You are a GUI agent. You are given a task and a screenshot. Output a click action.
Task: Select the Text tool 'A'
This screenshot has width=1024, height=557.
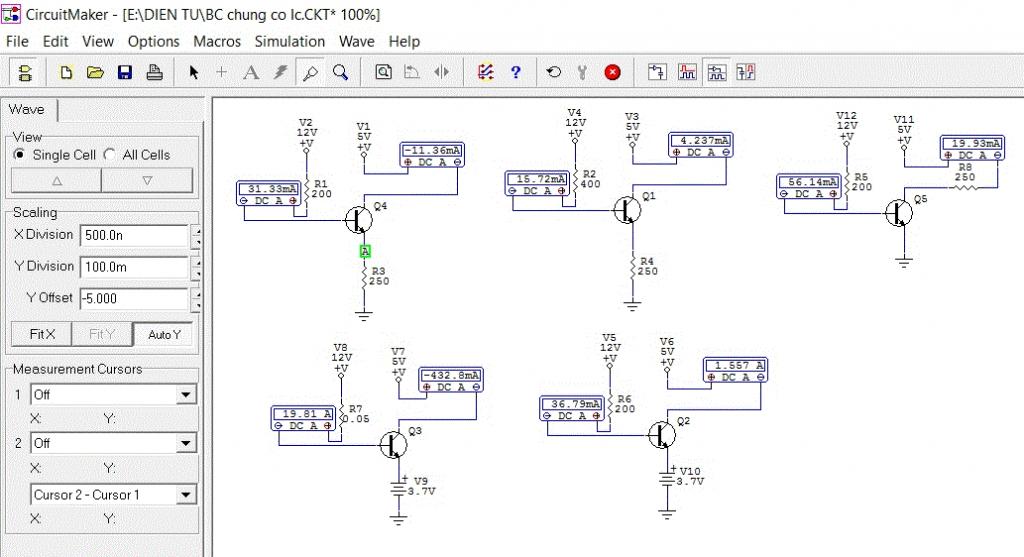(x=251, y=72)
